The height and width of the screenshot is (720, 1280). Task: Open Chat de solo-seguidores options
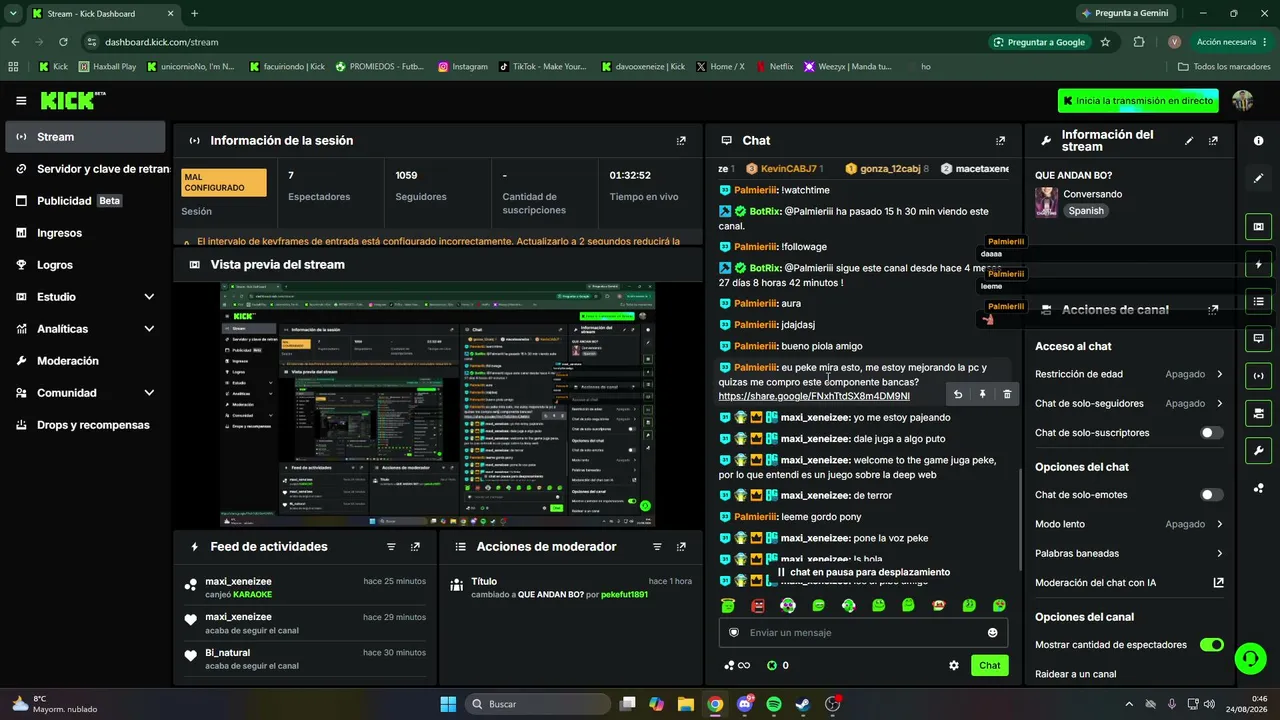[1129, 403]
